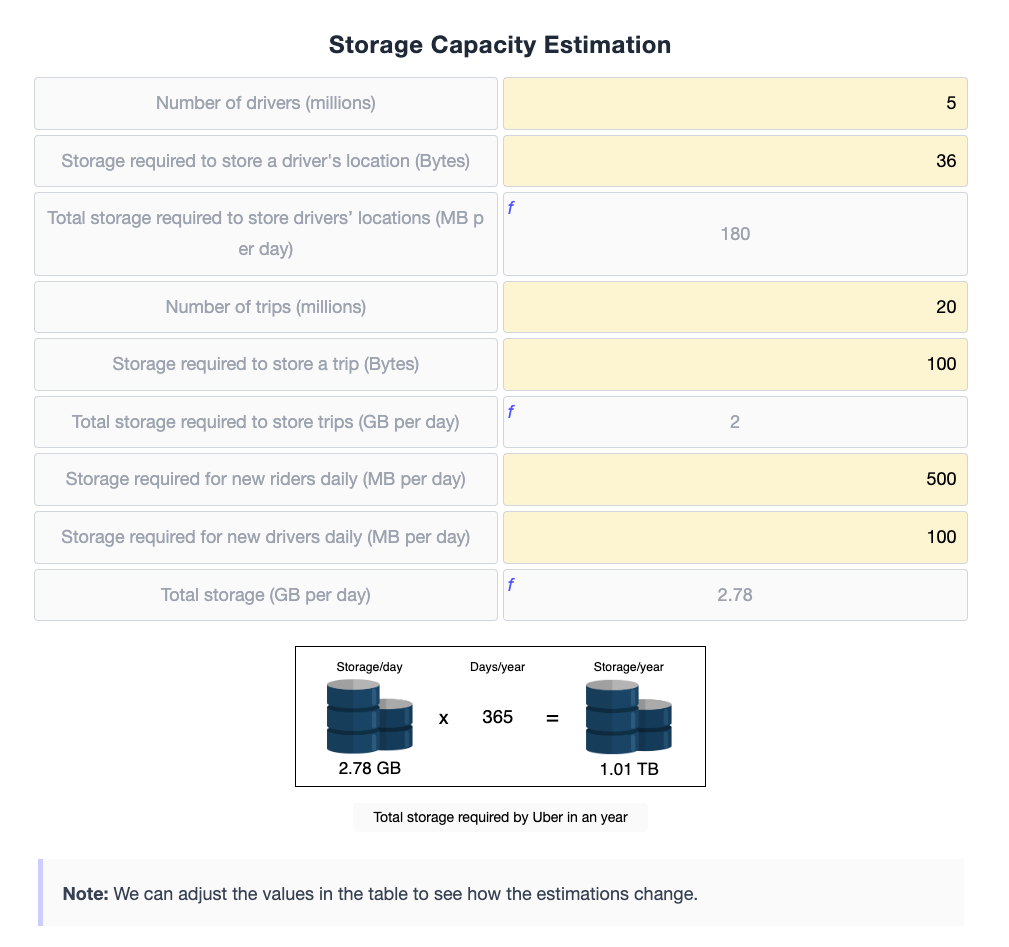Click the multiplication x symbol in diagram

[x=443, y=719]
